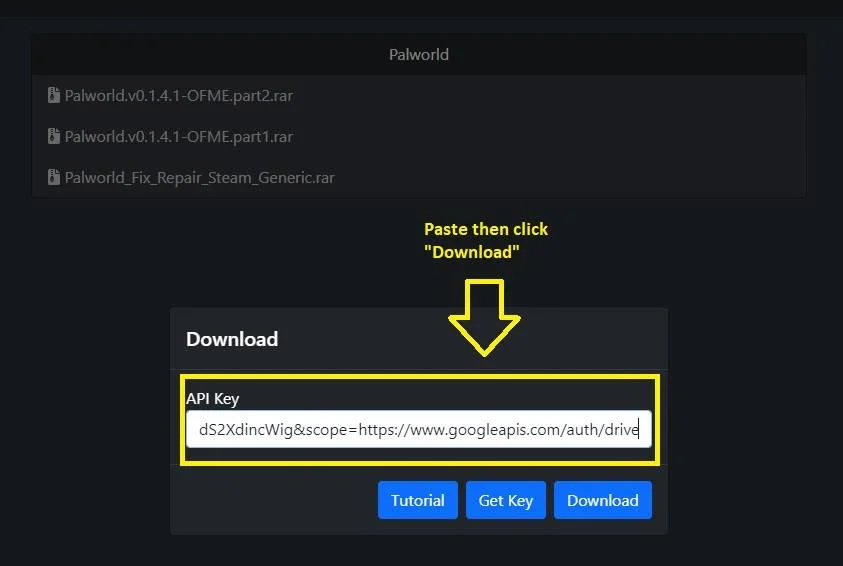Viewport: 843px width, 566px height.
Task: Open Palworld.v0.1.4.1-OFME.part2.rar file link
Action: point(178,96)
